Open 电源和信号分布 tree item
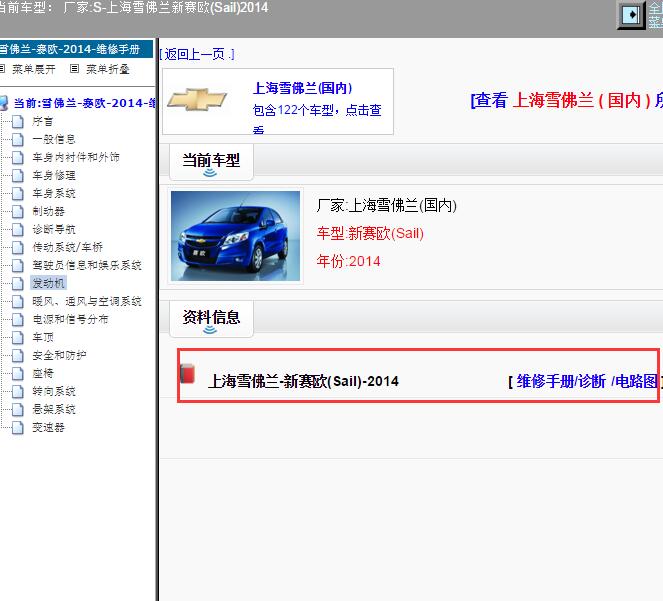Viewport: 663px width, 601px height. pyautogui.click(x=70, y=320)
